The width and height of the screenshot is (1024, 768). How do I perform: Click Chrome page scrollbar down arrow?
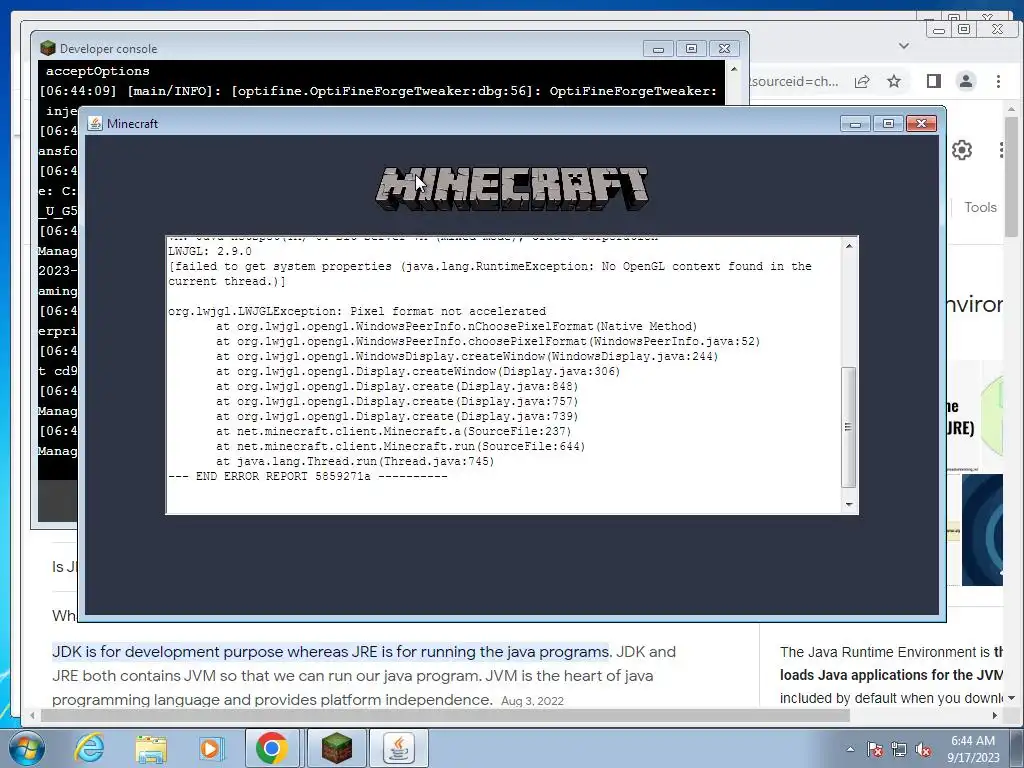coord(1011,697)
